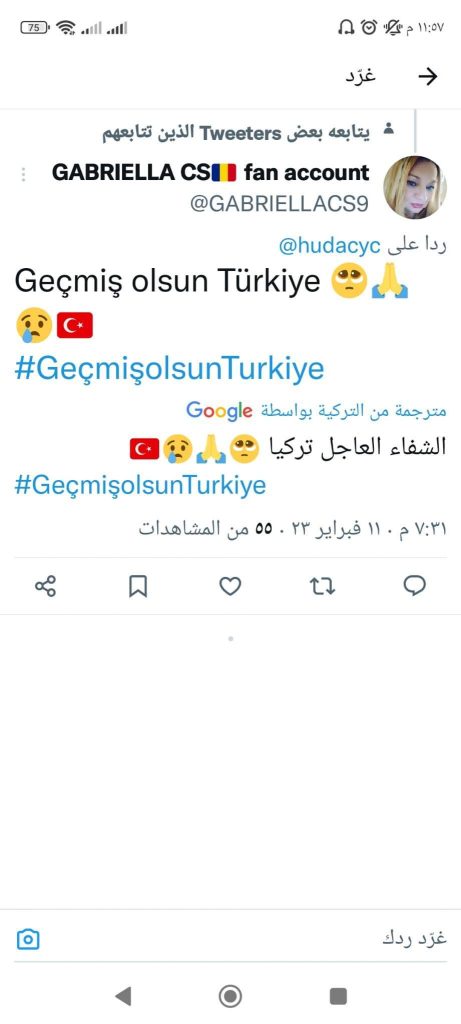Tap the Android recent apps square
Screen dimensions: 461x1024
coord(338,996)
